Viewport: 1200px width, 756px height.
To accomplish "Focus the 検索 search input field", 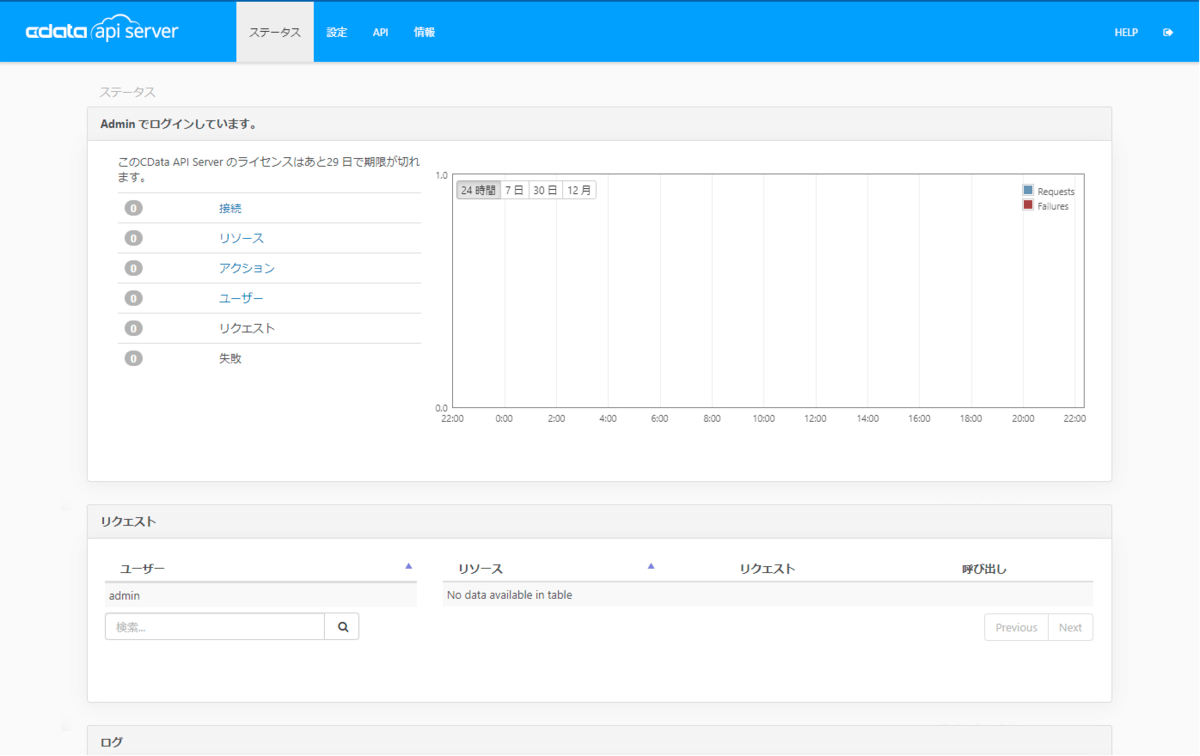I will click(214, 627).
